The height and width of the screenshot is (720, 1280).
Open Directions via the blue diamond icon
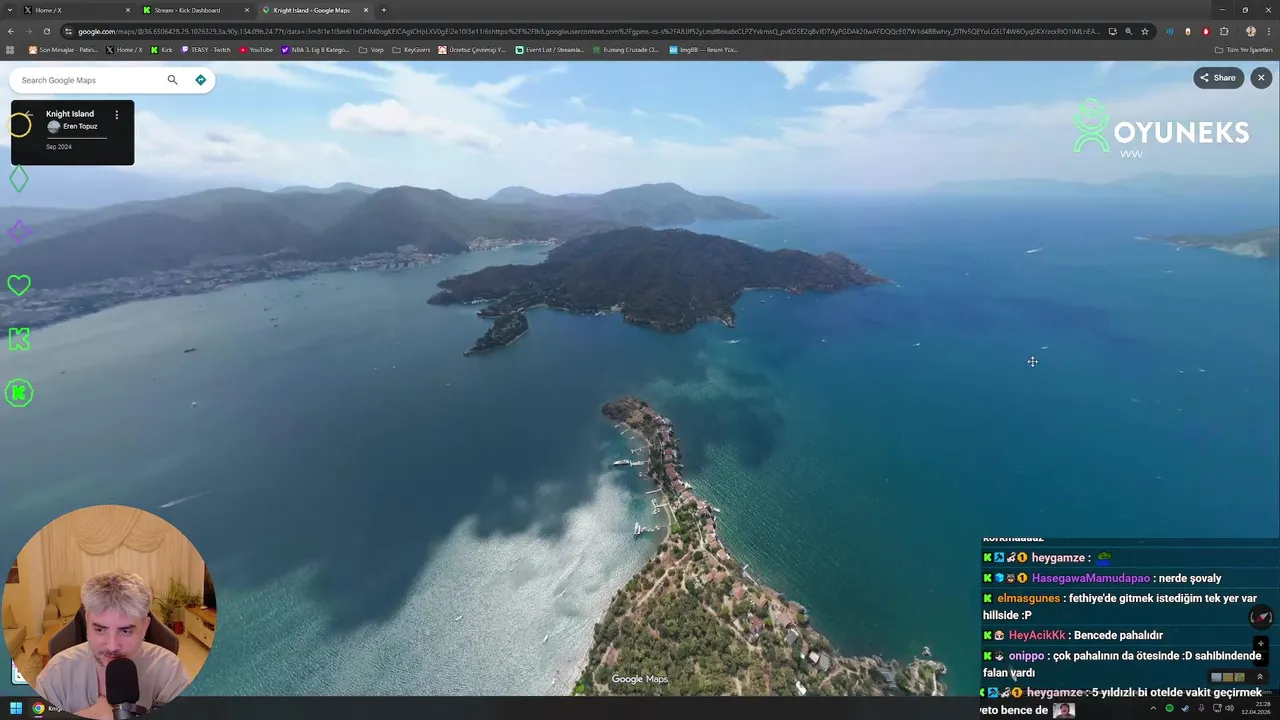tap(200, 80)
